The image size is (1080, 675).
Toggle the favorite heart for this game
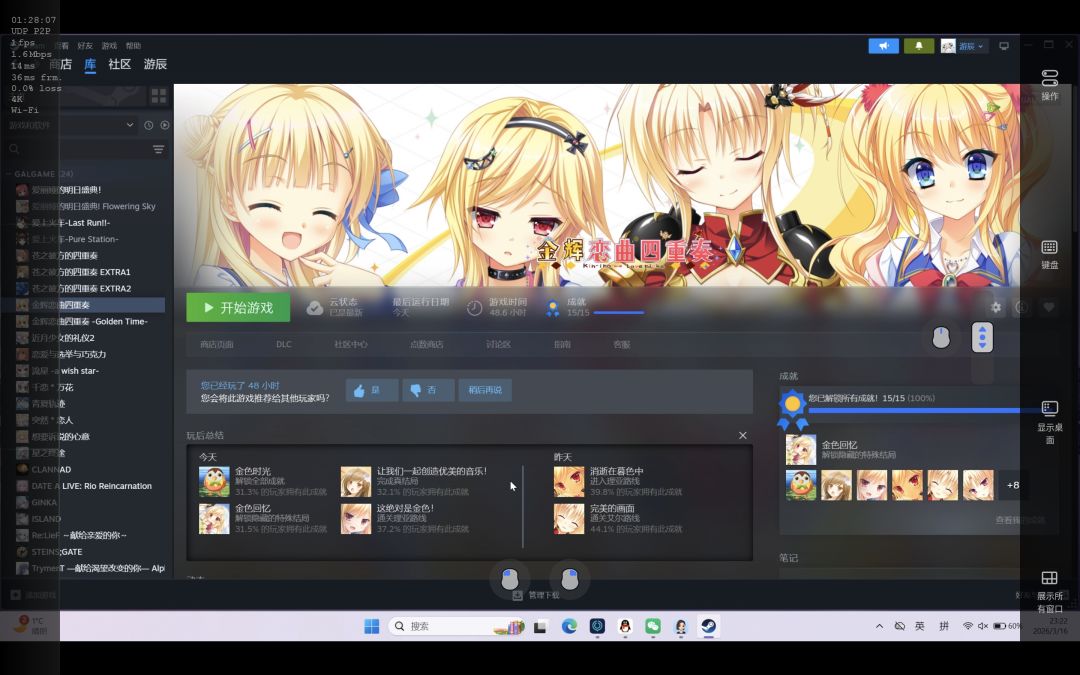(1048, 307)
